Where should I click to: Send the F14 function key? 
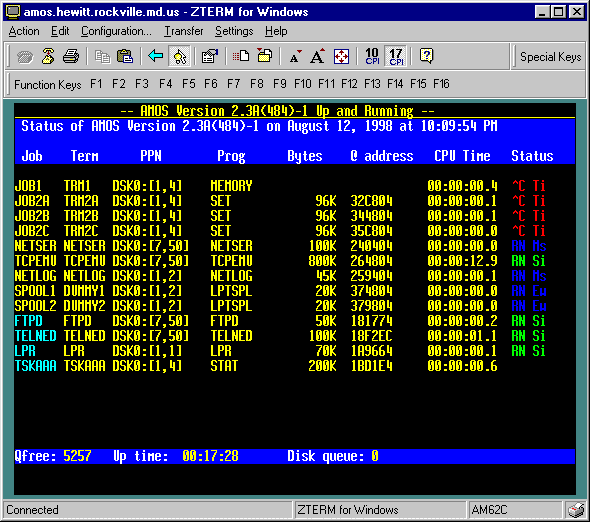click(x=395, y=84)
